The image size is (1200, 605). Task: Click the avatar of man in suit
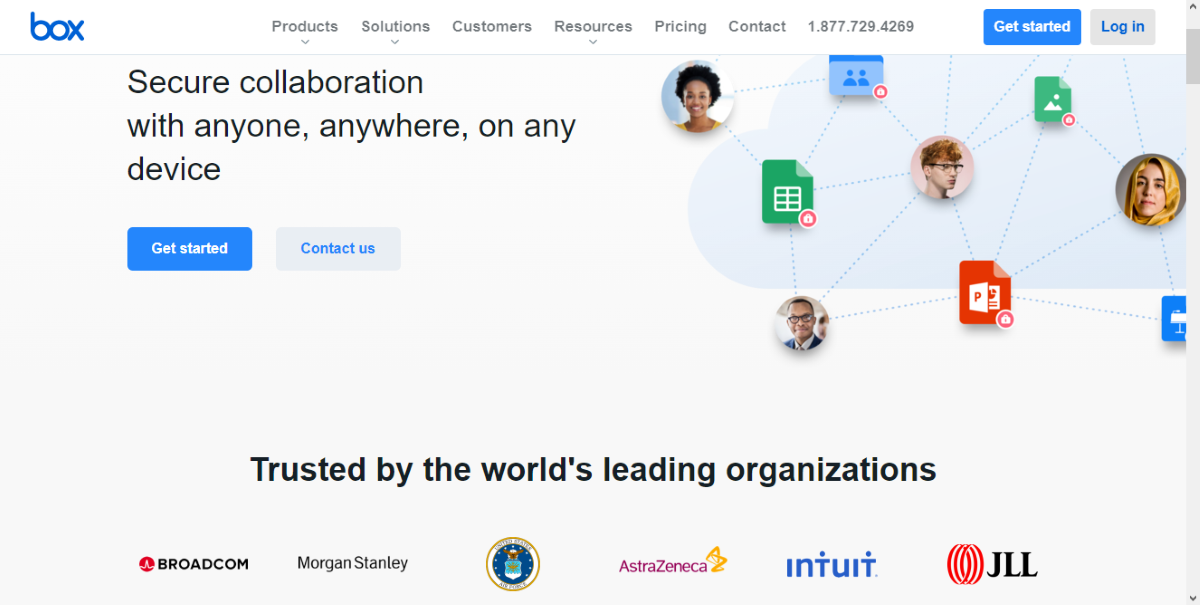801,323
